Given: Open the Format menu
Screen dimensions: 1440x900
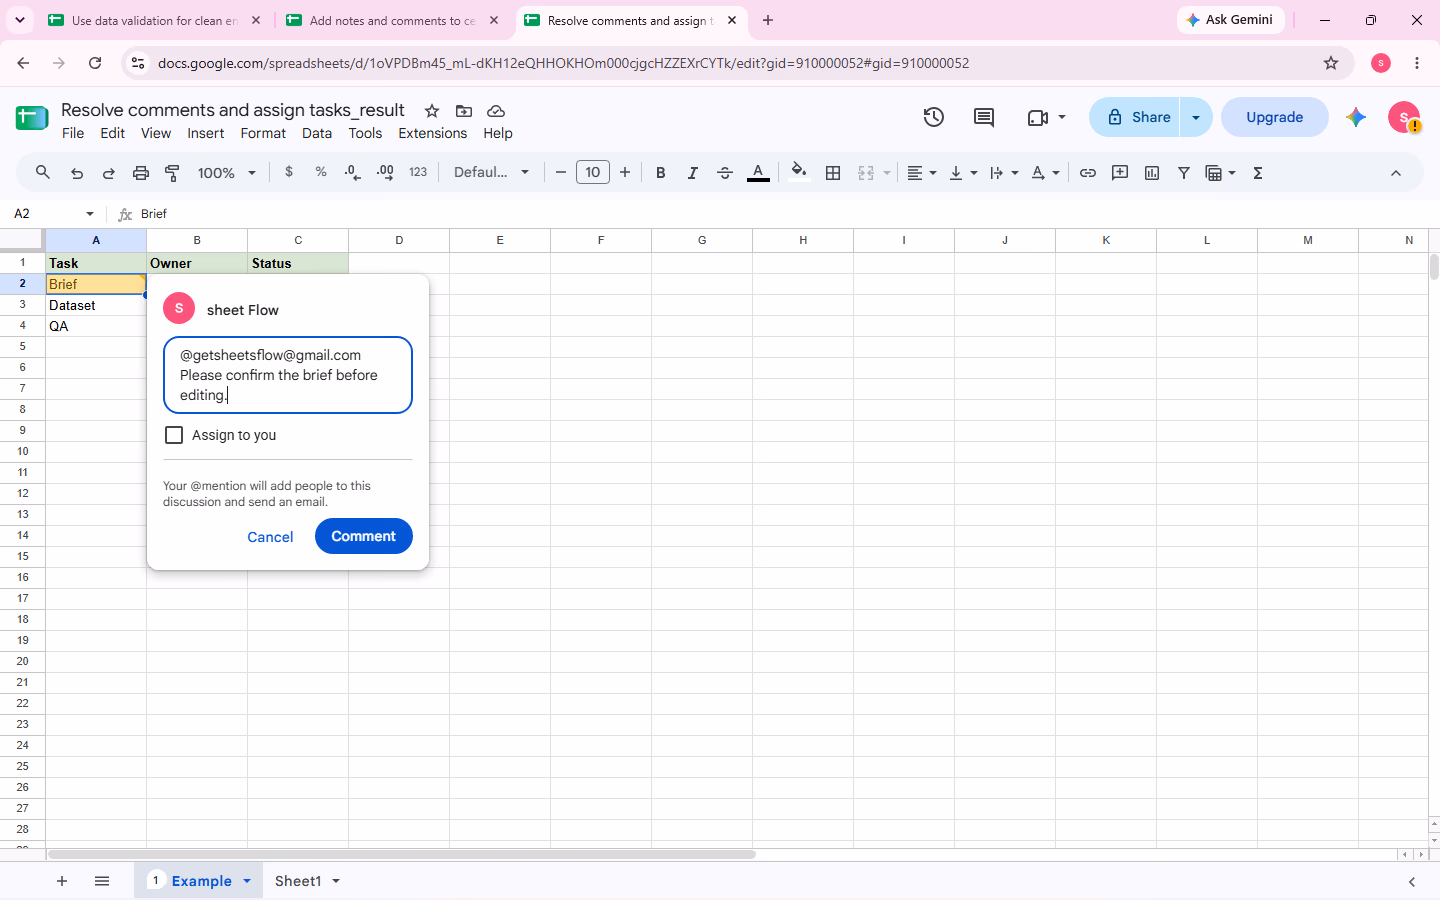Looking at the screenshot, I should point(263,133).
